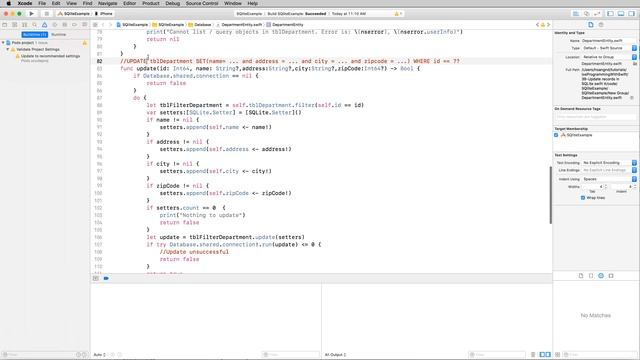Open the Symbol navigator tab
The image size is (640, 360).
[x=24, y=25]
